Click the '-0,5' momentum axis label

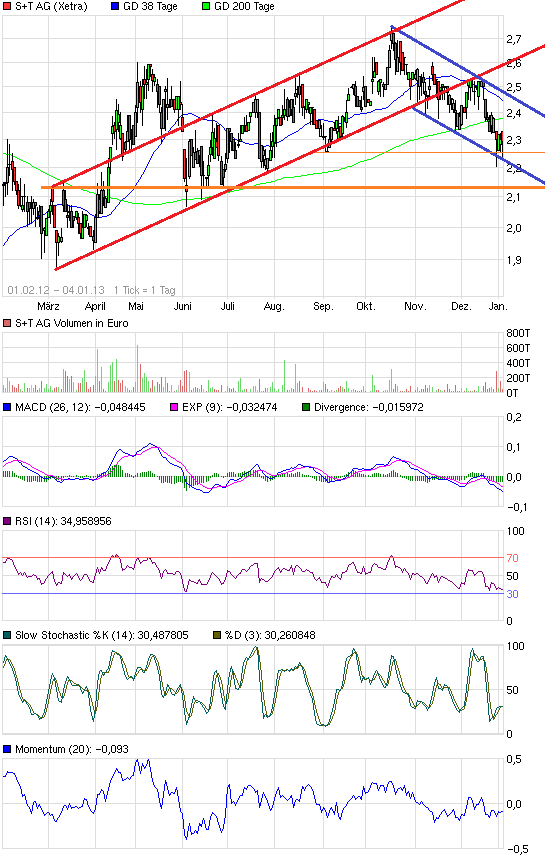[x=518, y=849]
